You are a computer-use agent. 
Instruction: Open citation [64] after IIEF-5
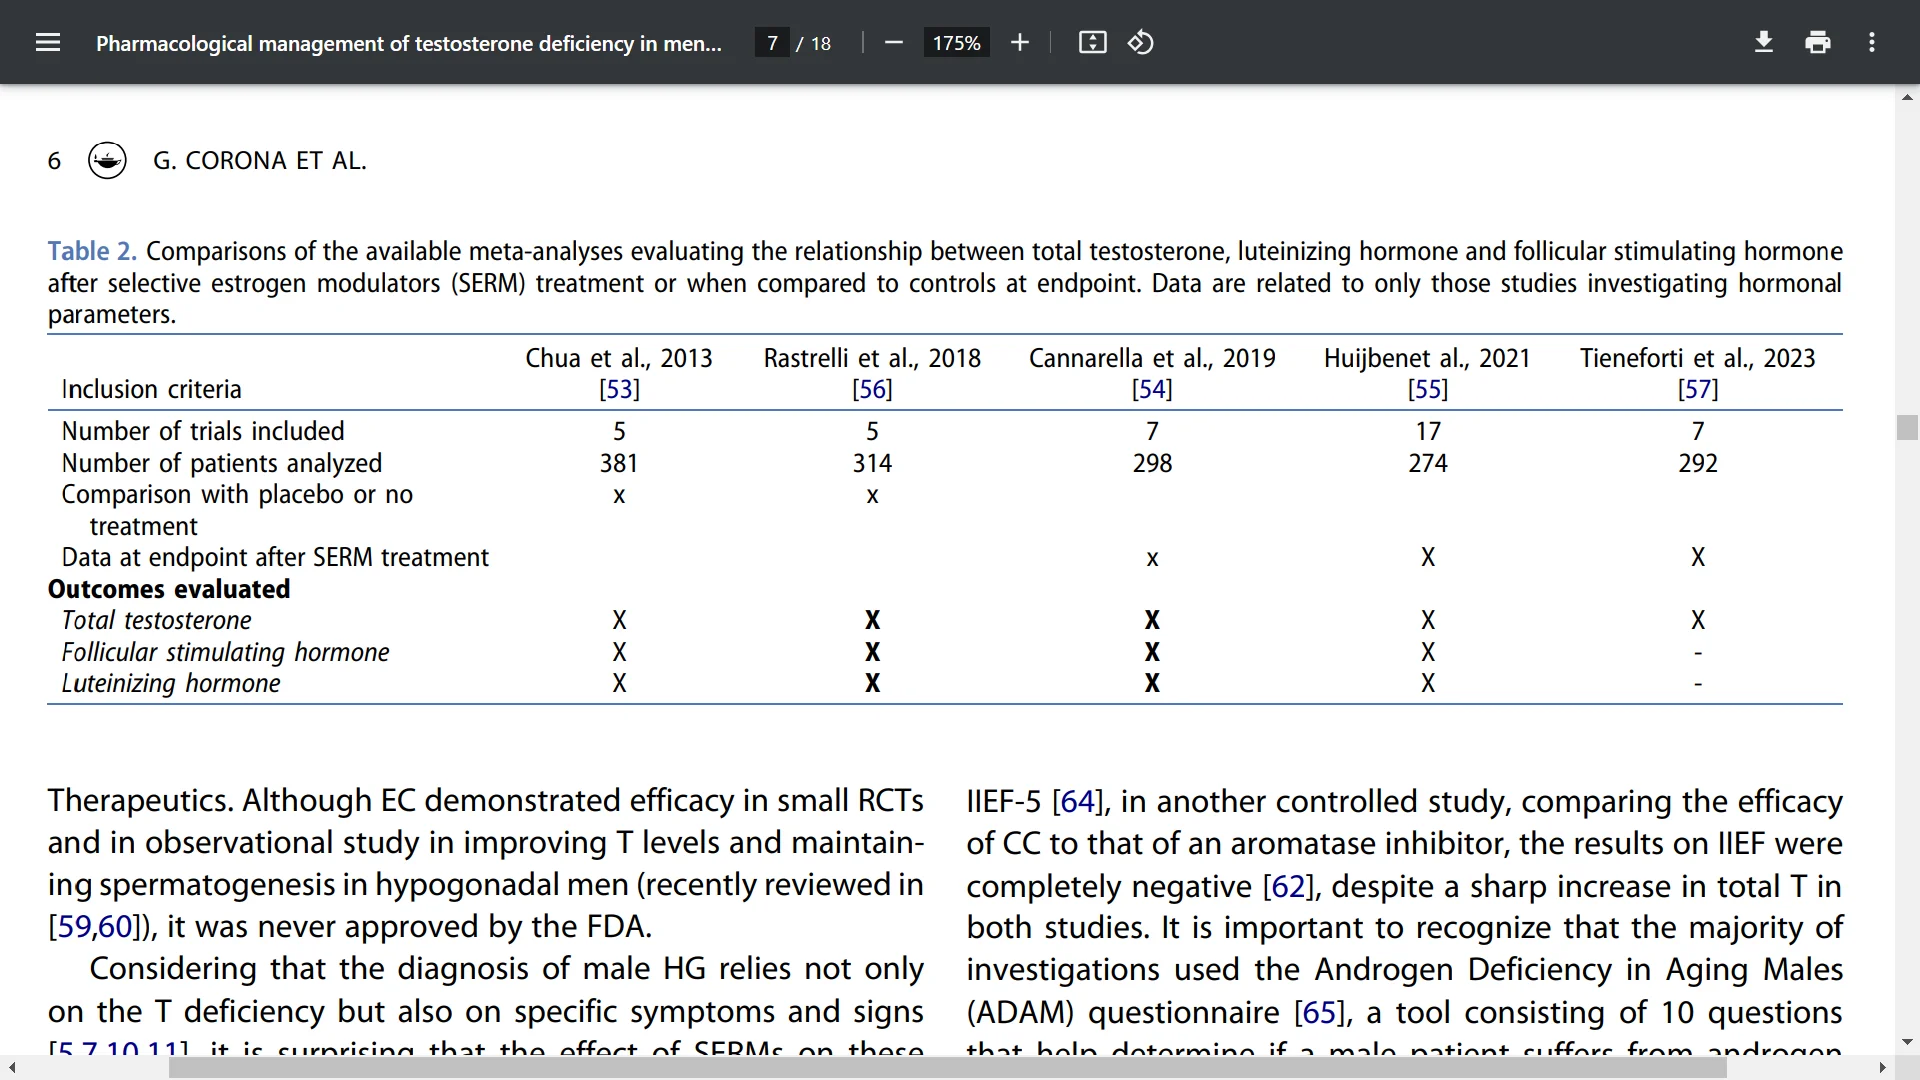(x=1077, y=801)
